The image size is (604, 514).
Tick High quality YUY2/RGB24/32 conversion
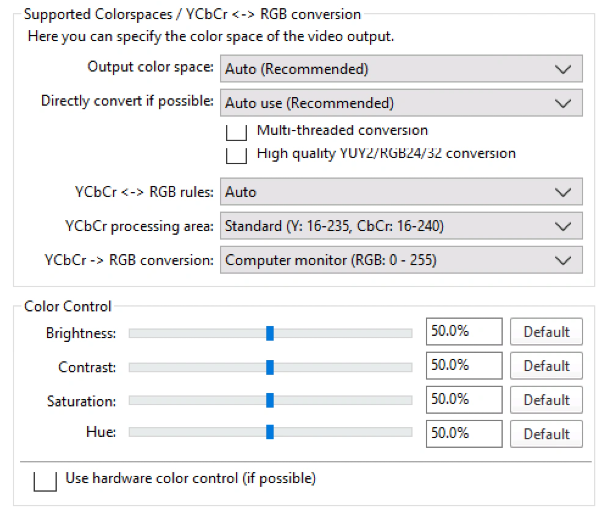pos(236,155)
